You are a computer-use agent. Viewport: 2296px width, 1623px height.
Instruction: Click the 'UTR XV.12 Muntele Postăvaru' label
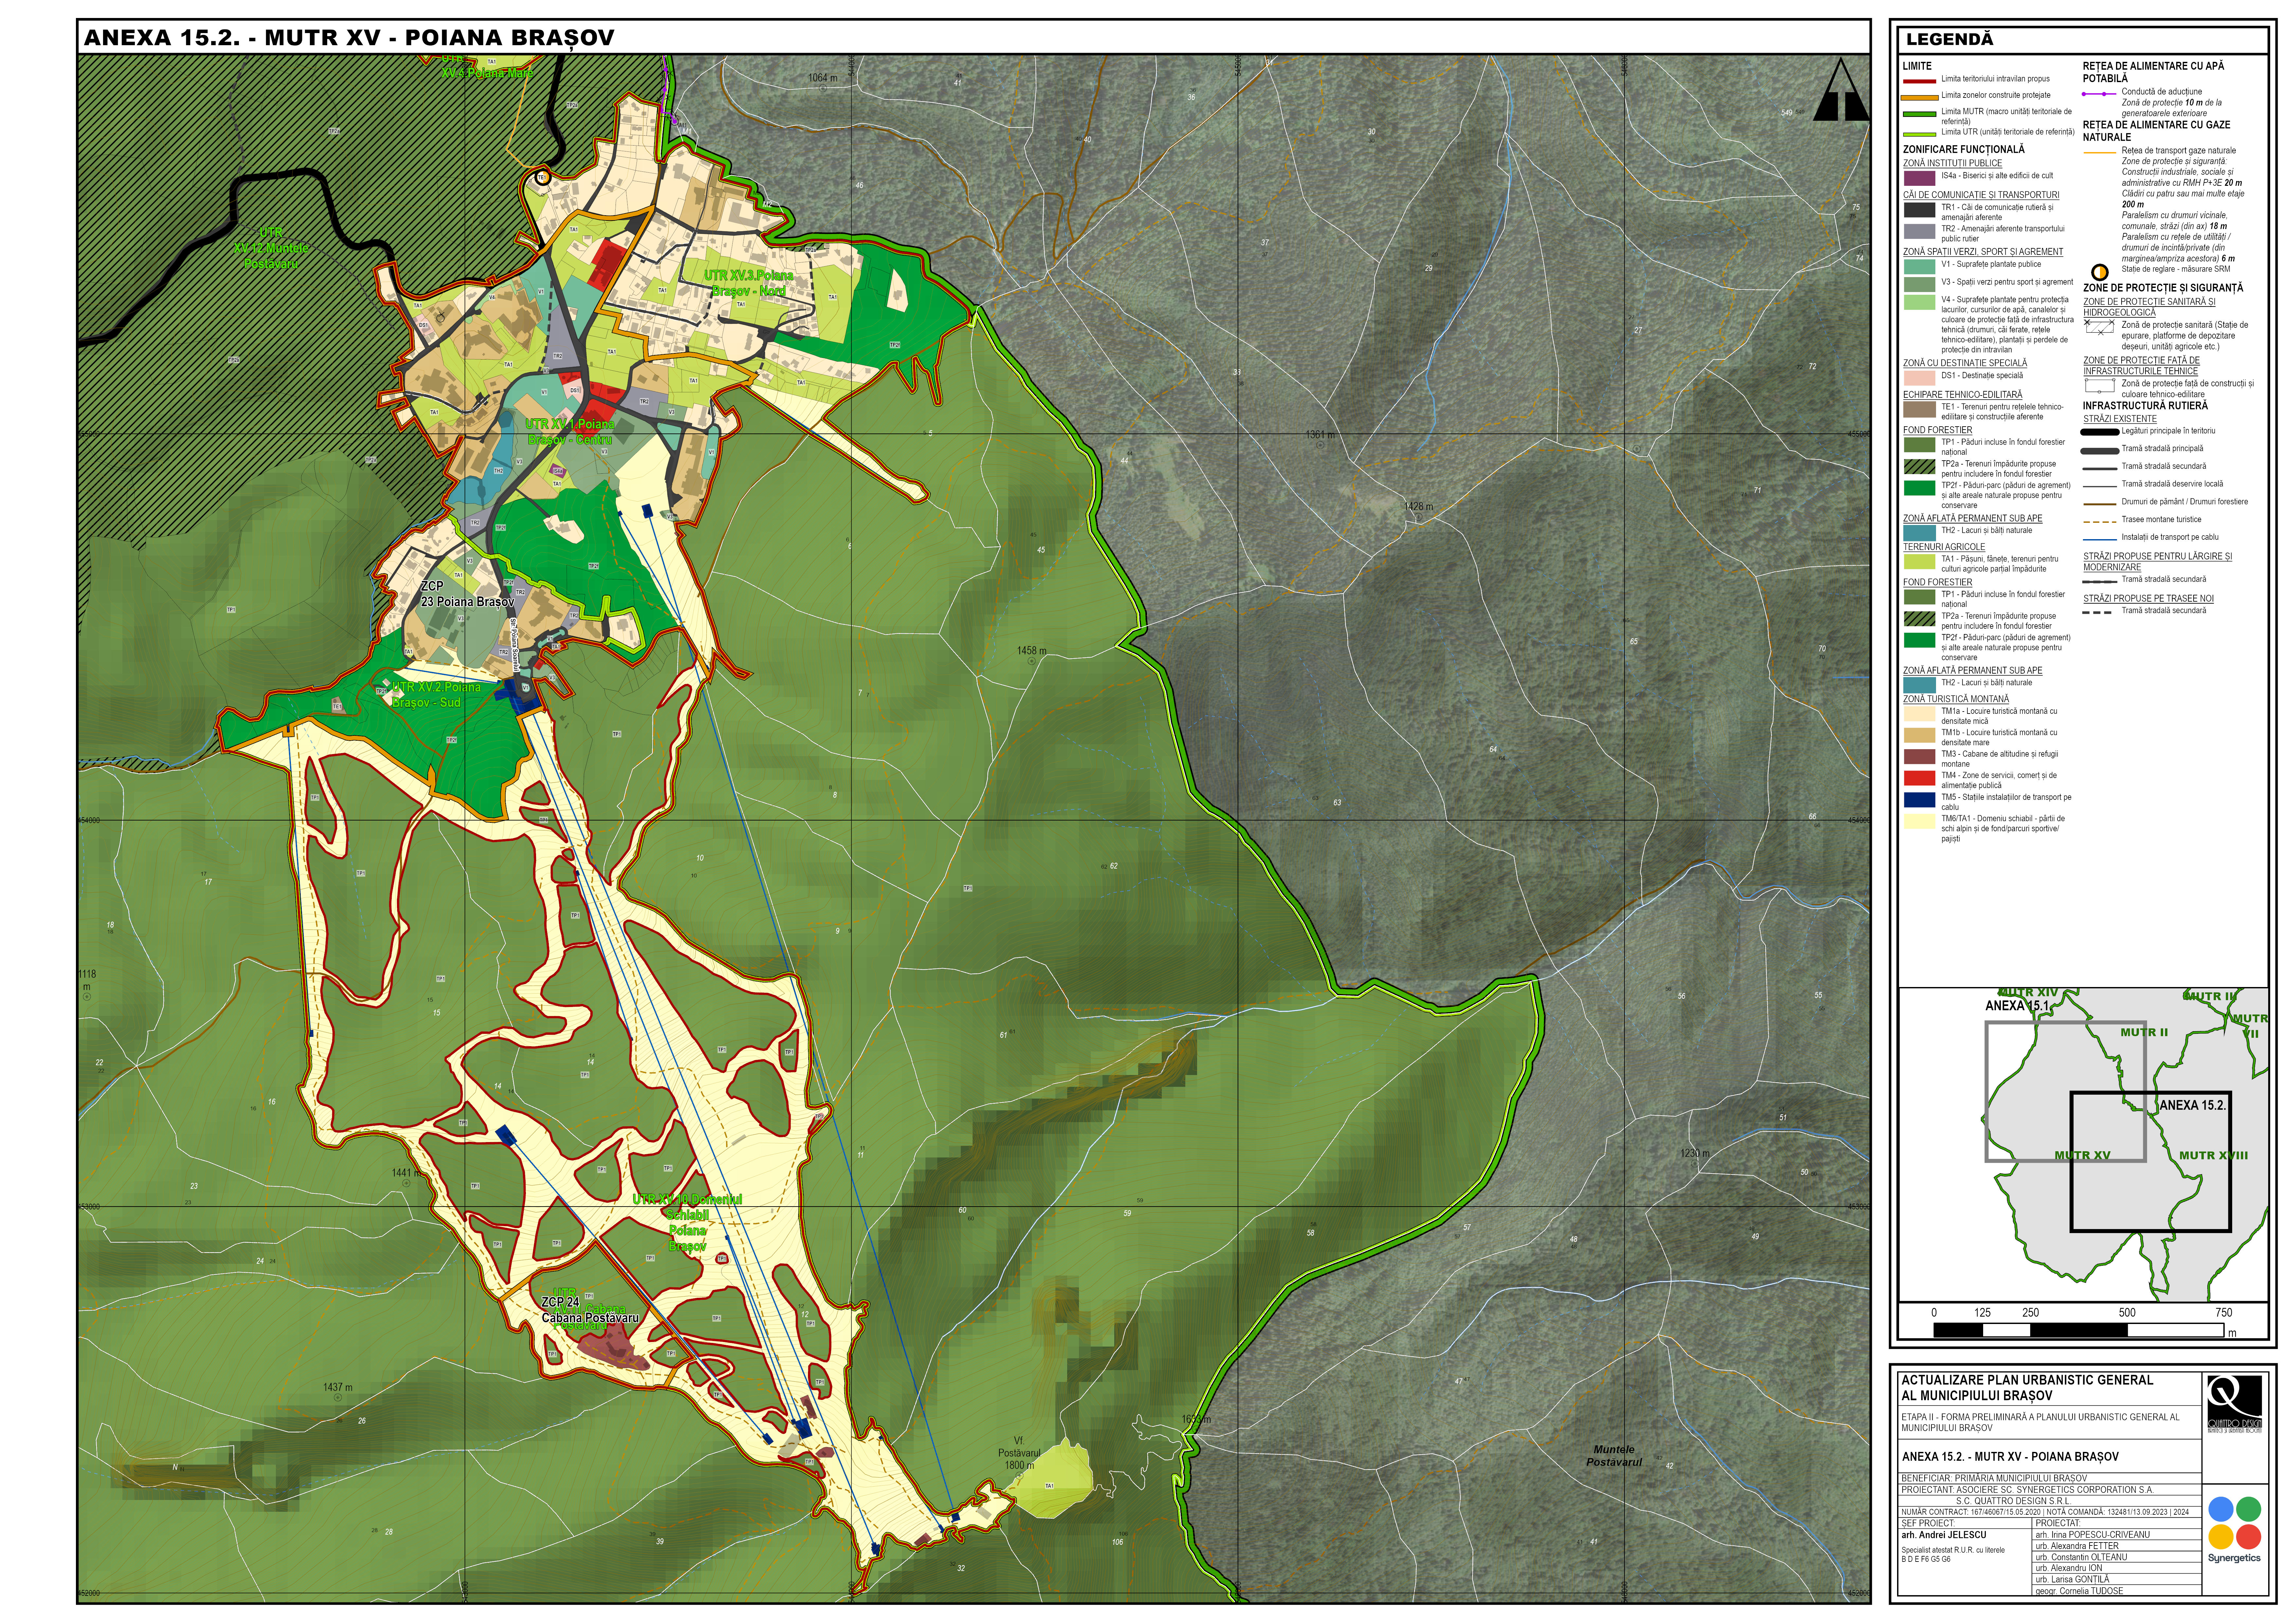point(271,248)
